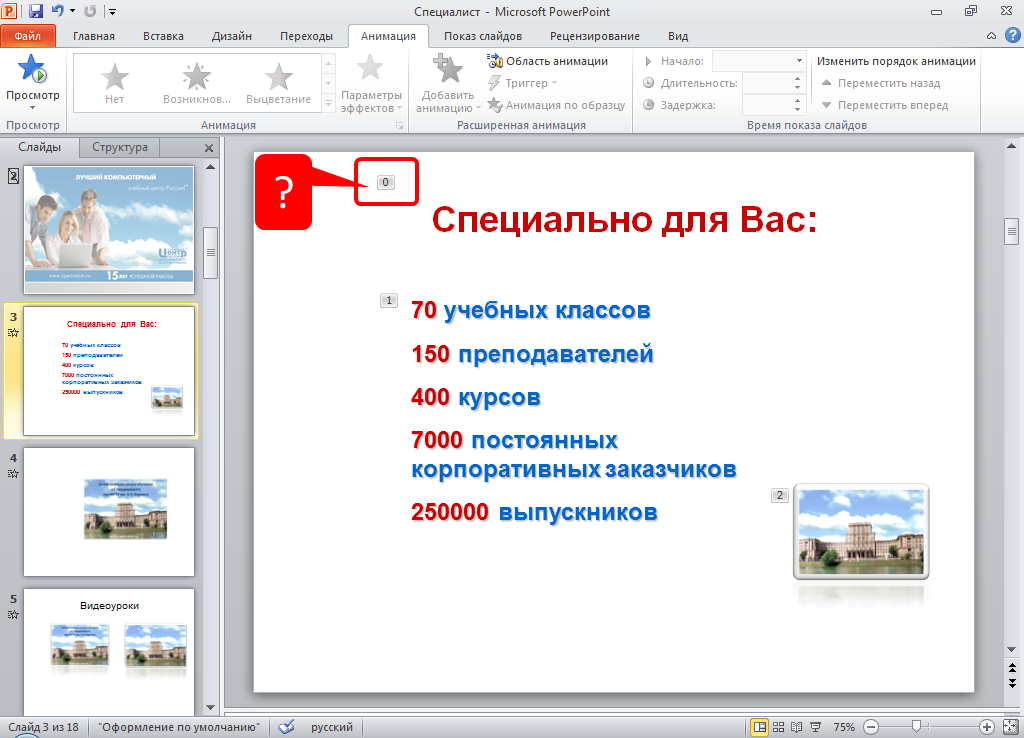Open the Начало dropdown list
The image size is (1024, 738).
pos(799,61)
